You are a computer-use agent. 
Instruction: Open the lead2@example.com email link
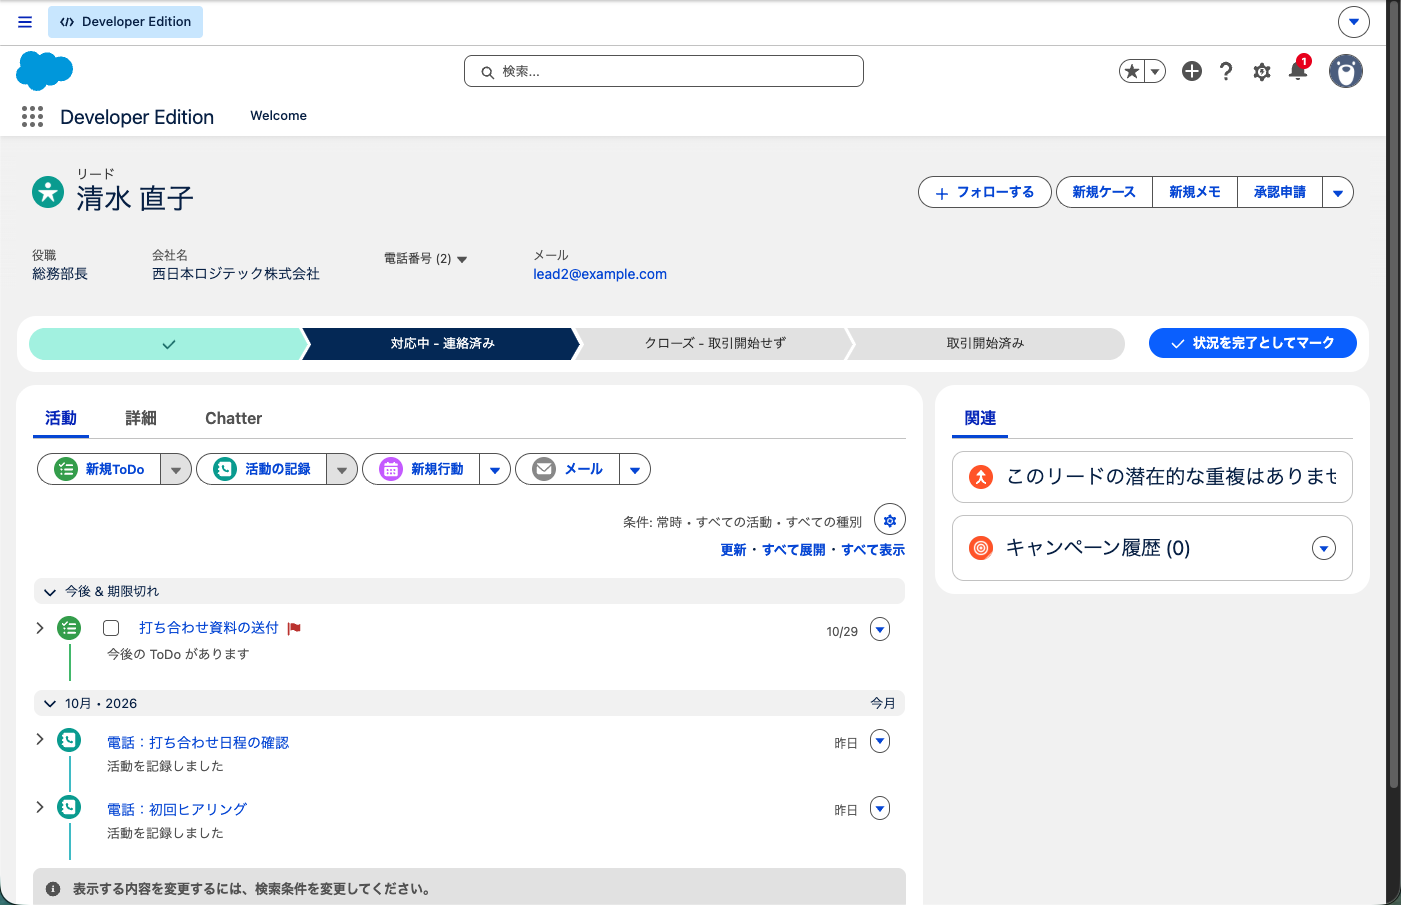click(600, 274)
